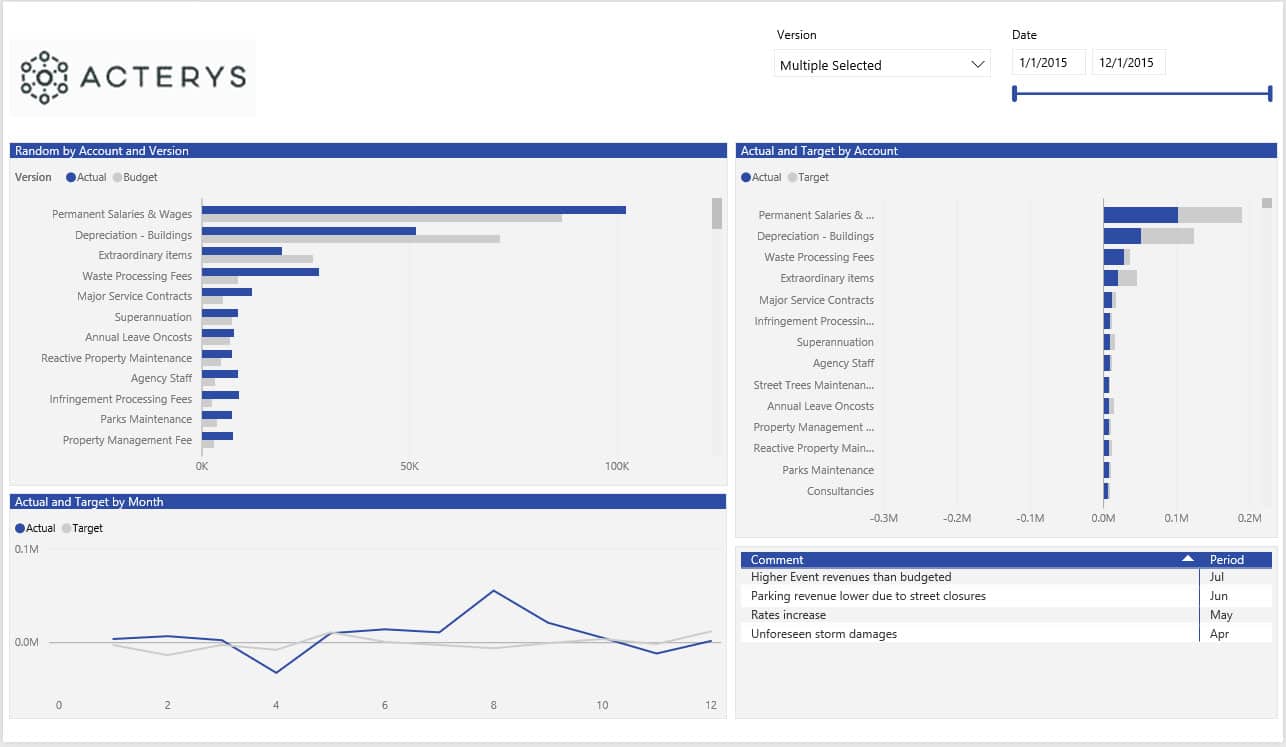Image resolution: width=1286 pixels, height=747 pixels.
Task: Click the Acterys logo
Action: 133,78
